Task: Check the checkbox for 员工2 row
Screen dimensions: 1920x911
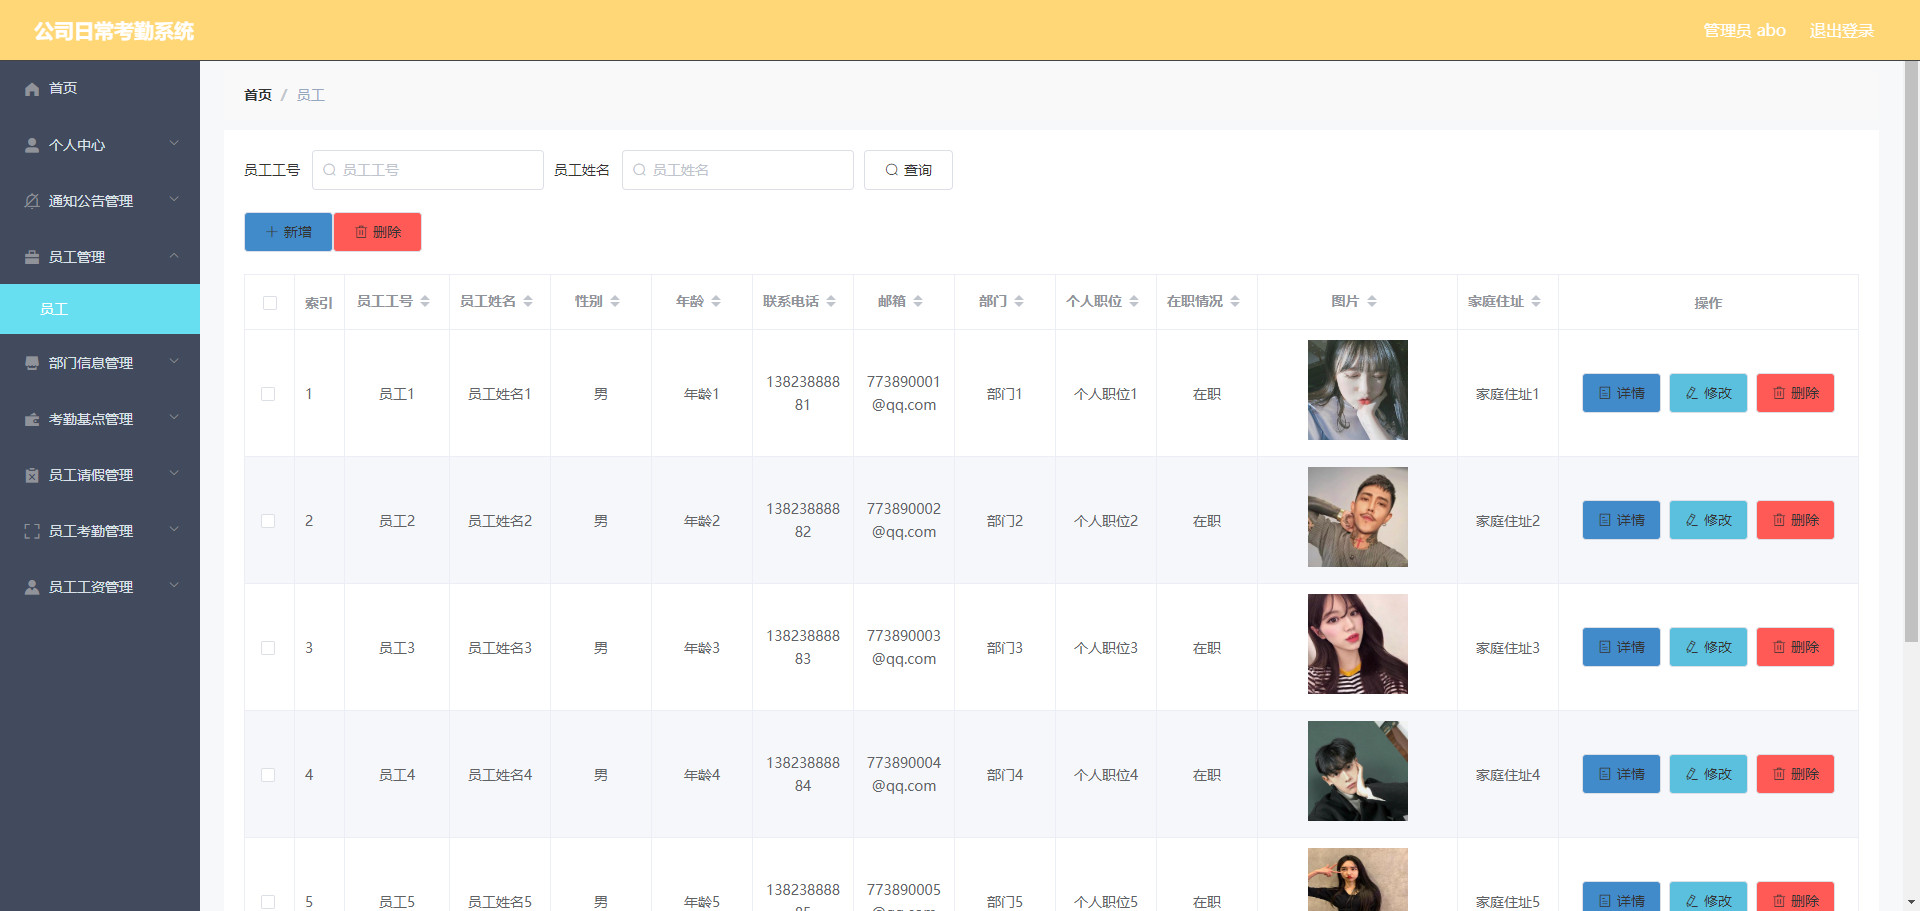Action: point(268,521)
